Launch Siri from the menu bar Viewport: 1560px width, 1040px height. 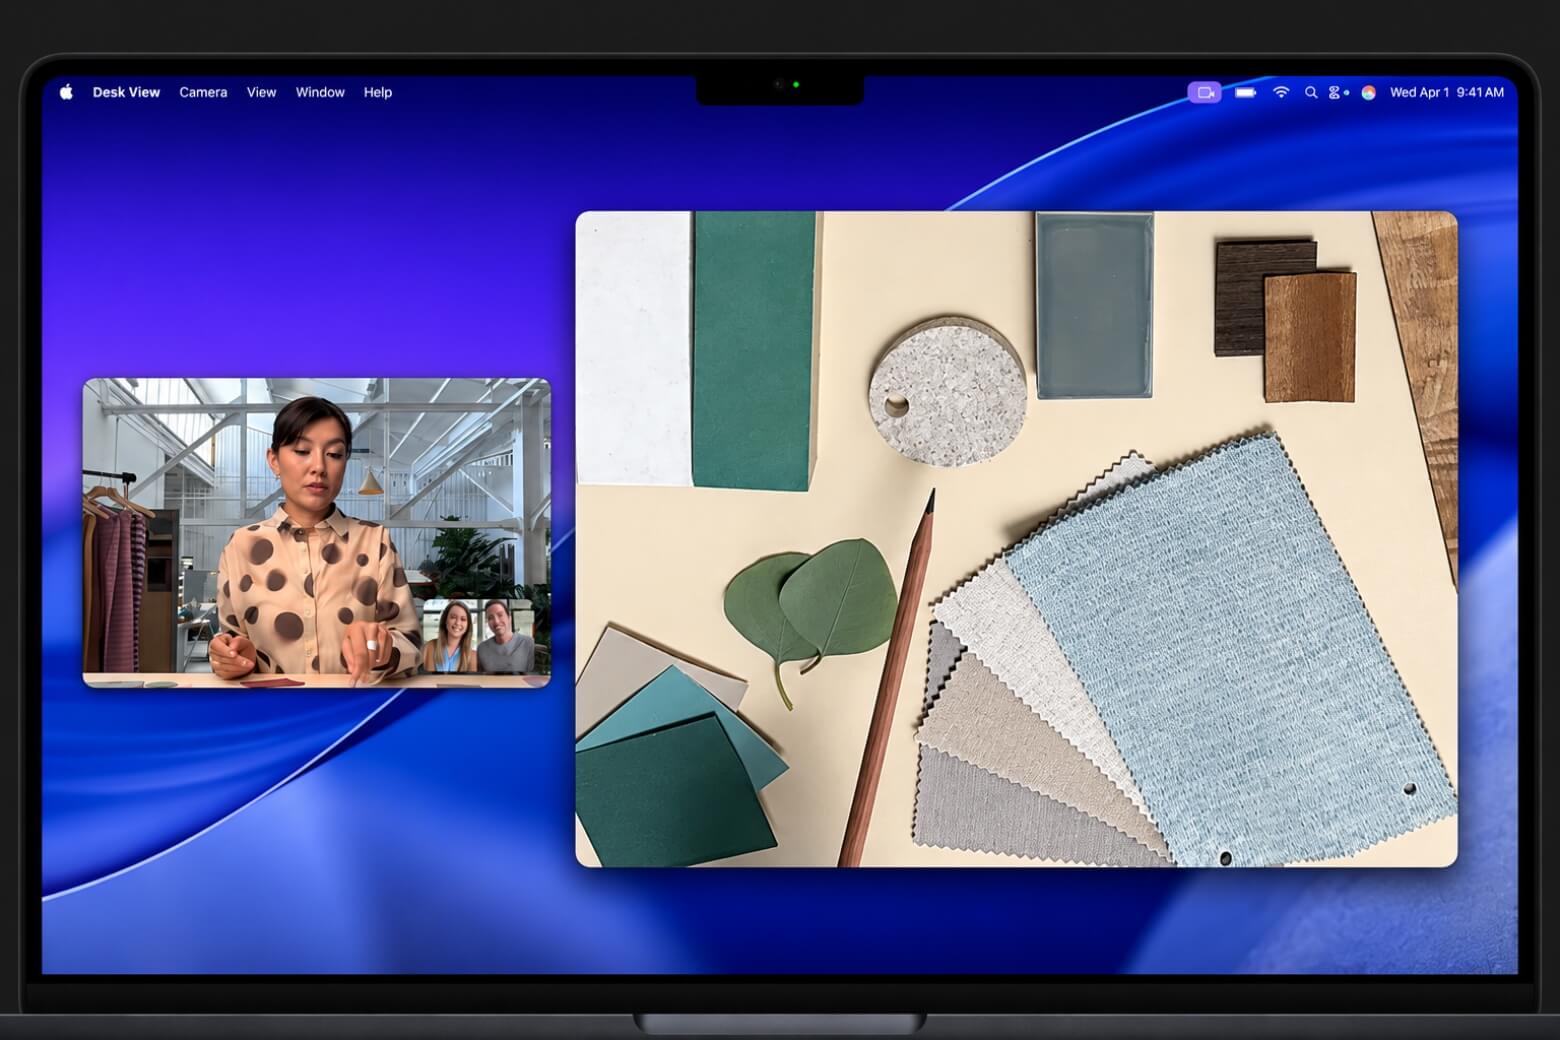click(1368, 92)
